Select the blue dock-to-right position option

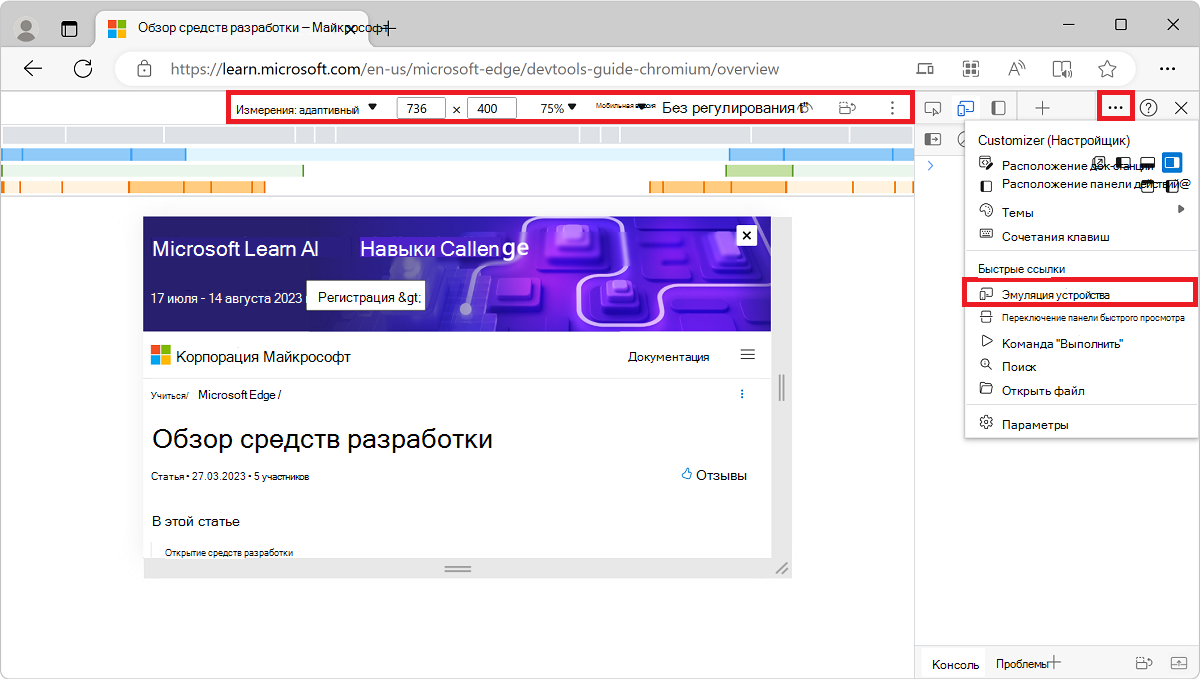click(1172, 163)
